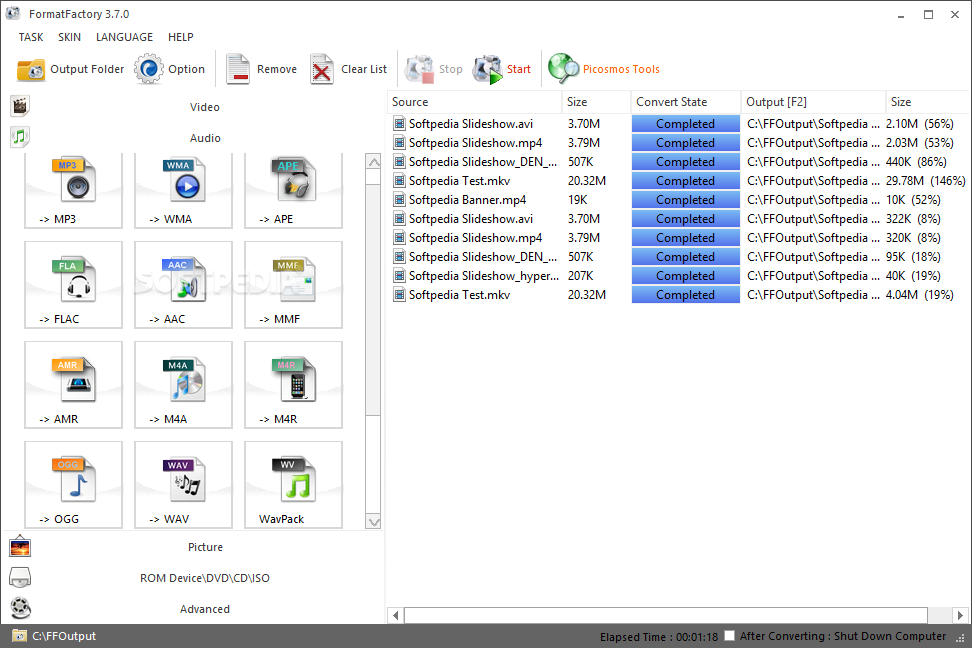Click the task list left scroll arrow
Viewport: 972px width, 648px height.
[x=396, y=615]
